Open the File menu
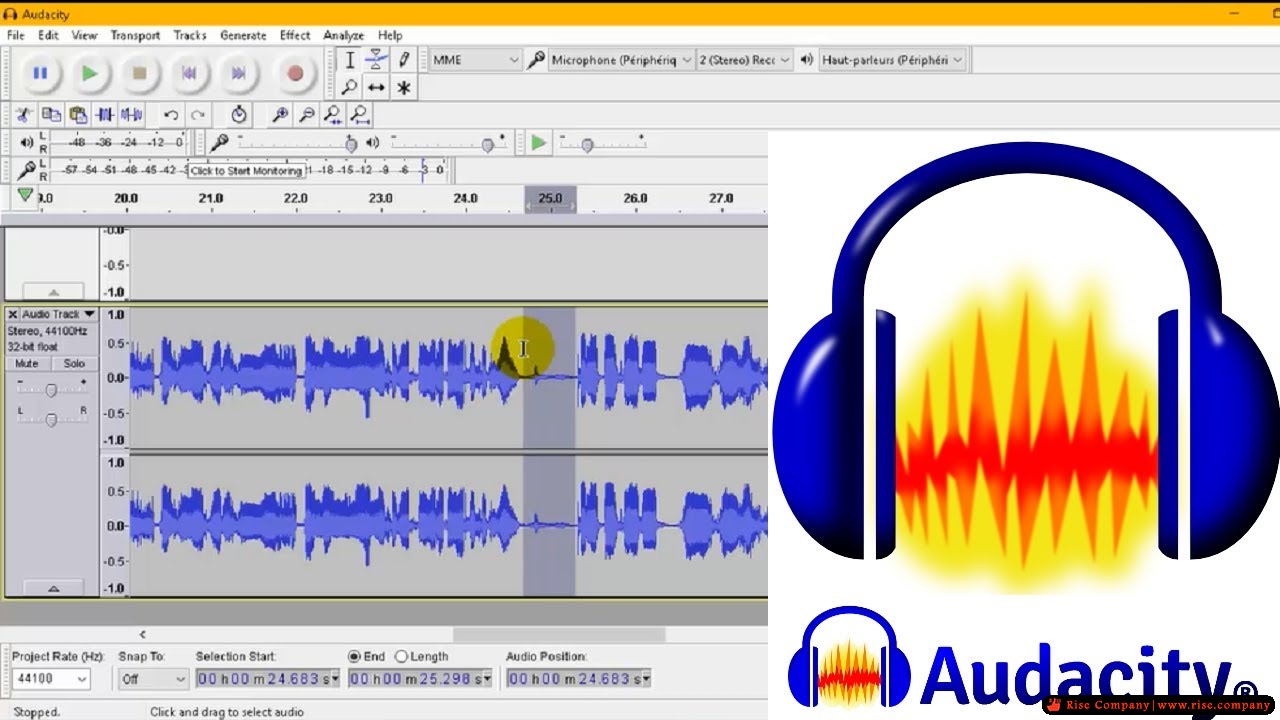The image size is (1280, 720). pyautogui.click(x=16, y=35)
